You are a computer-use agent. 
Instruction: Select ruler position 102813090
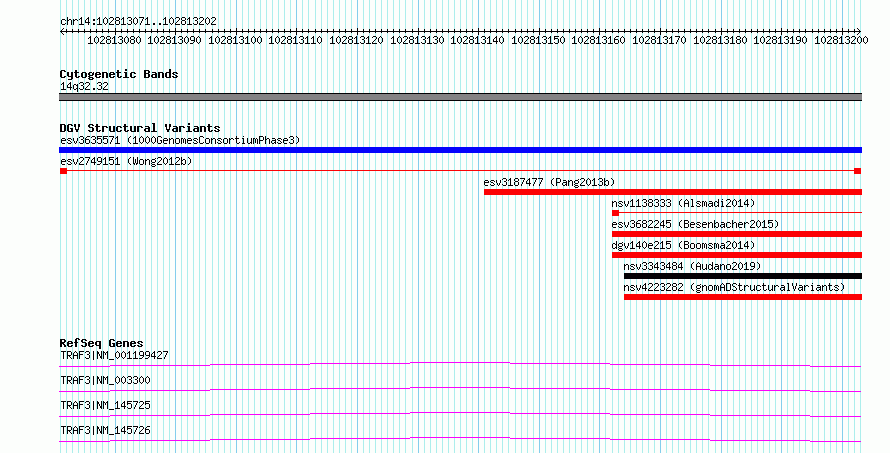tap(174, 40)
